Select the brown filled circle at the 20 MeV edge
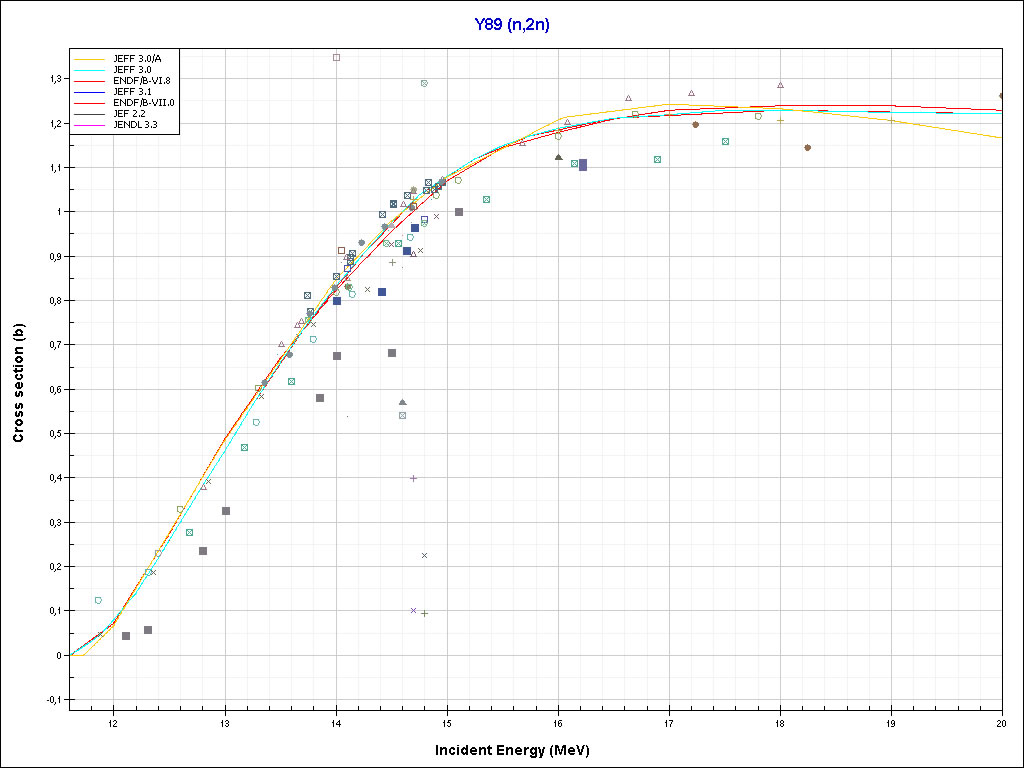Screen dimensions: 1024x768 click(1001, 96)
